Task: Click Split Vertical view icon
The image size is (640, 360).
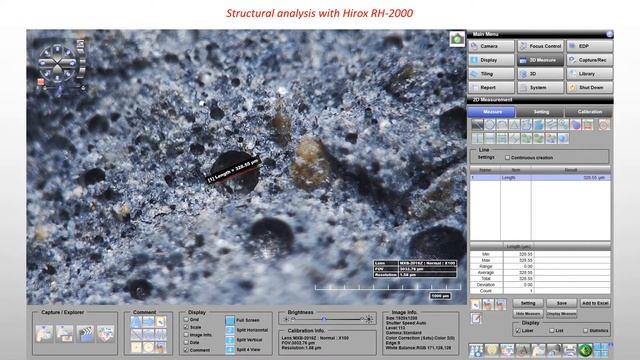Action: coord(230,340)
